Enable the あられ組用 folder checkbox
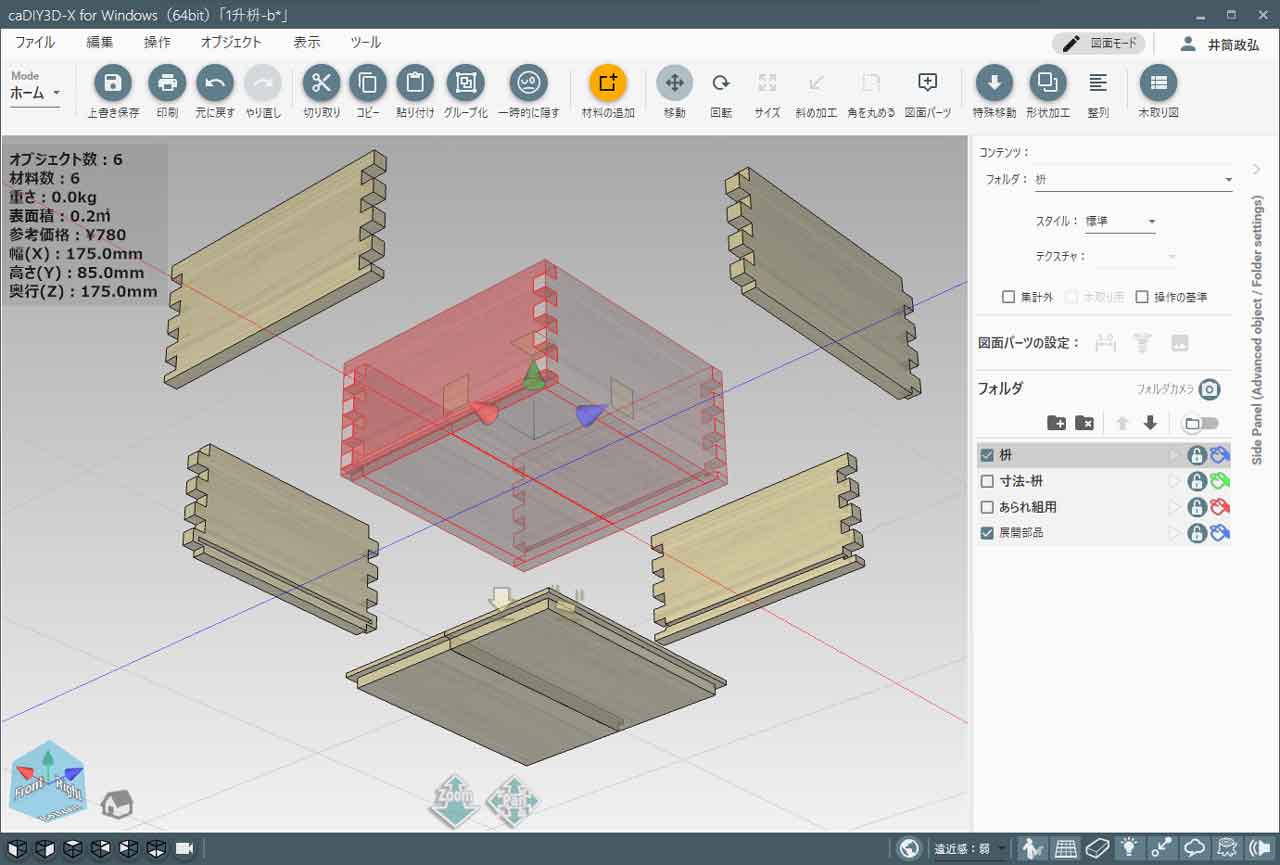This screenshot has width=1280, height=865. pyautogui.click(x=987, y=507)
